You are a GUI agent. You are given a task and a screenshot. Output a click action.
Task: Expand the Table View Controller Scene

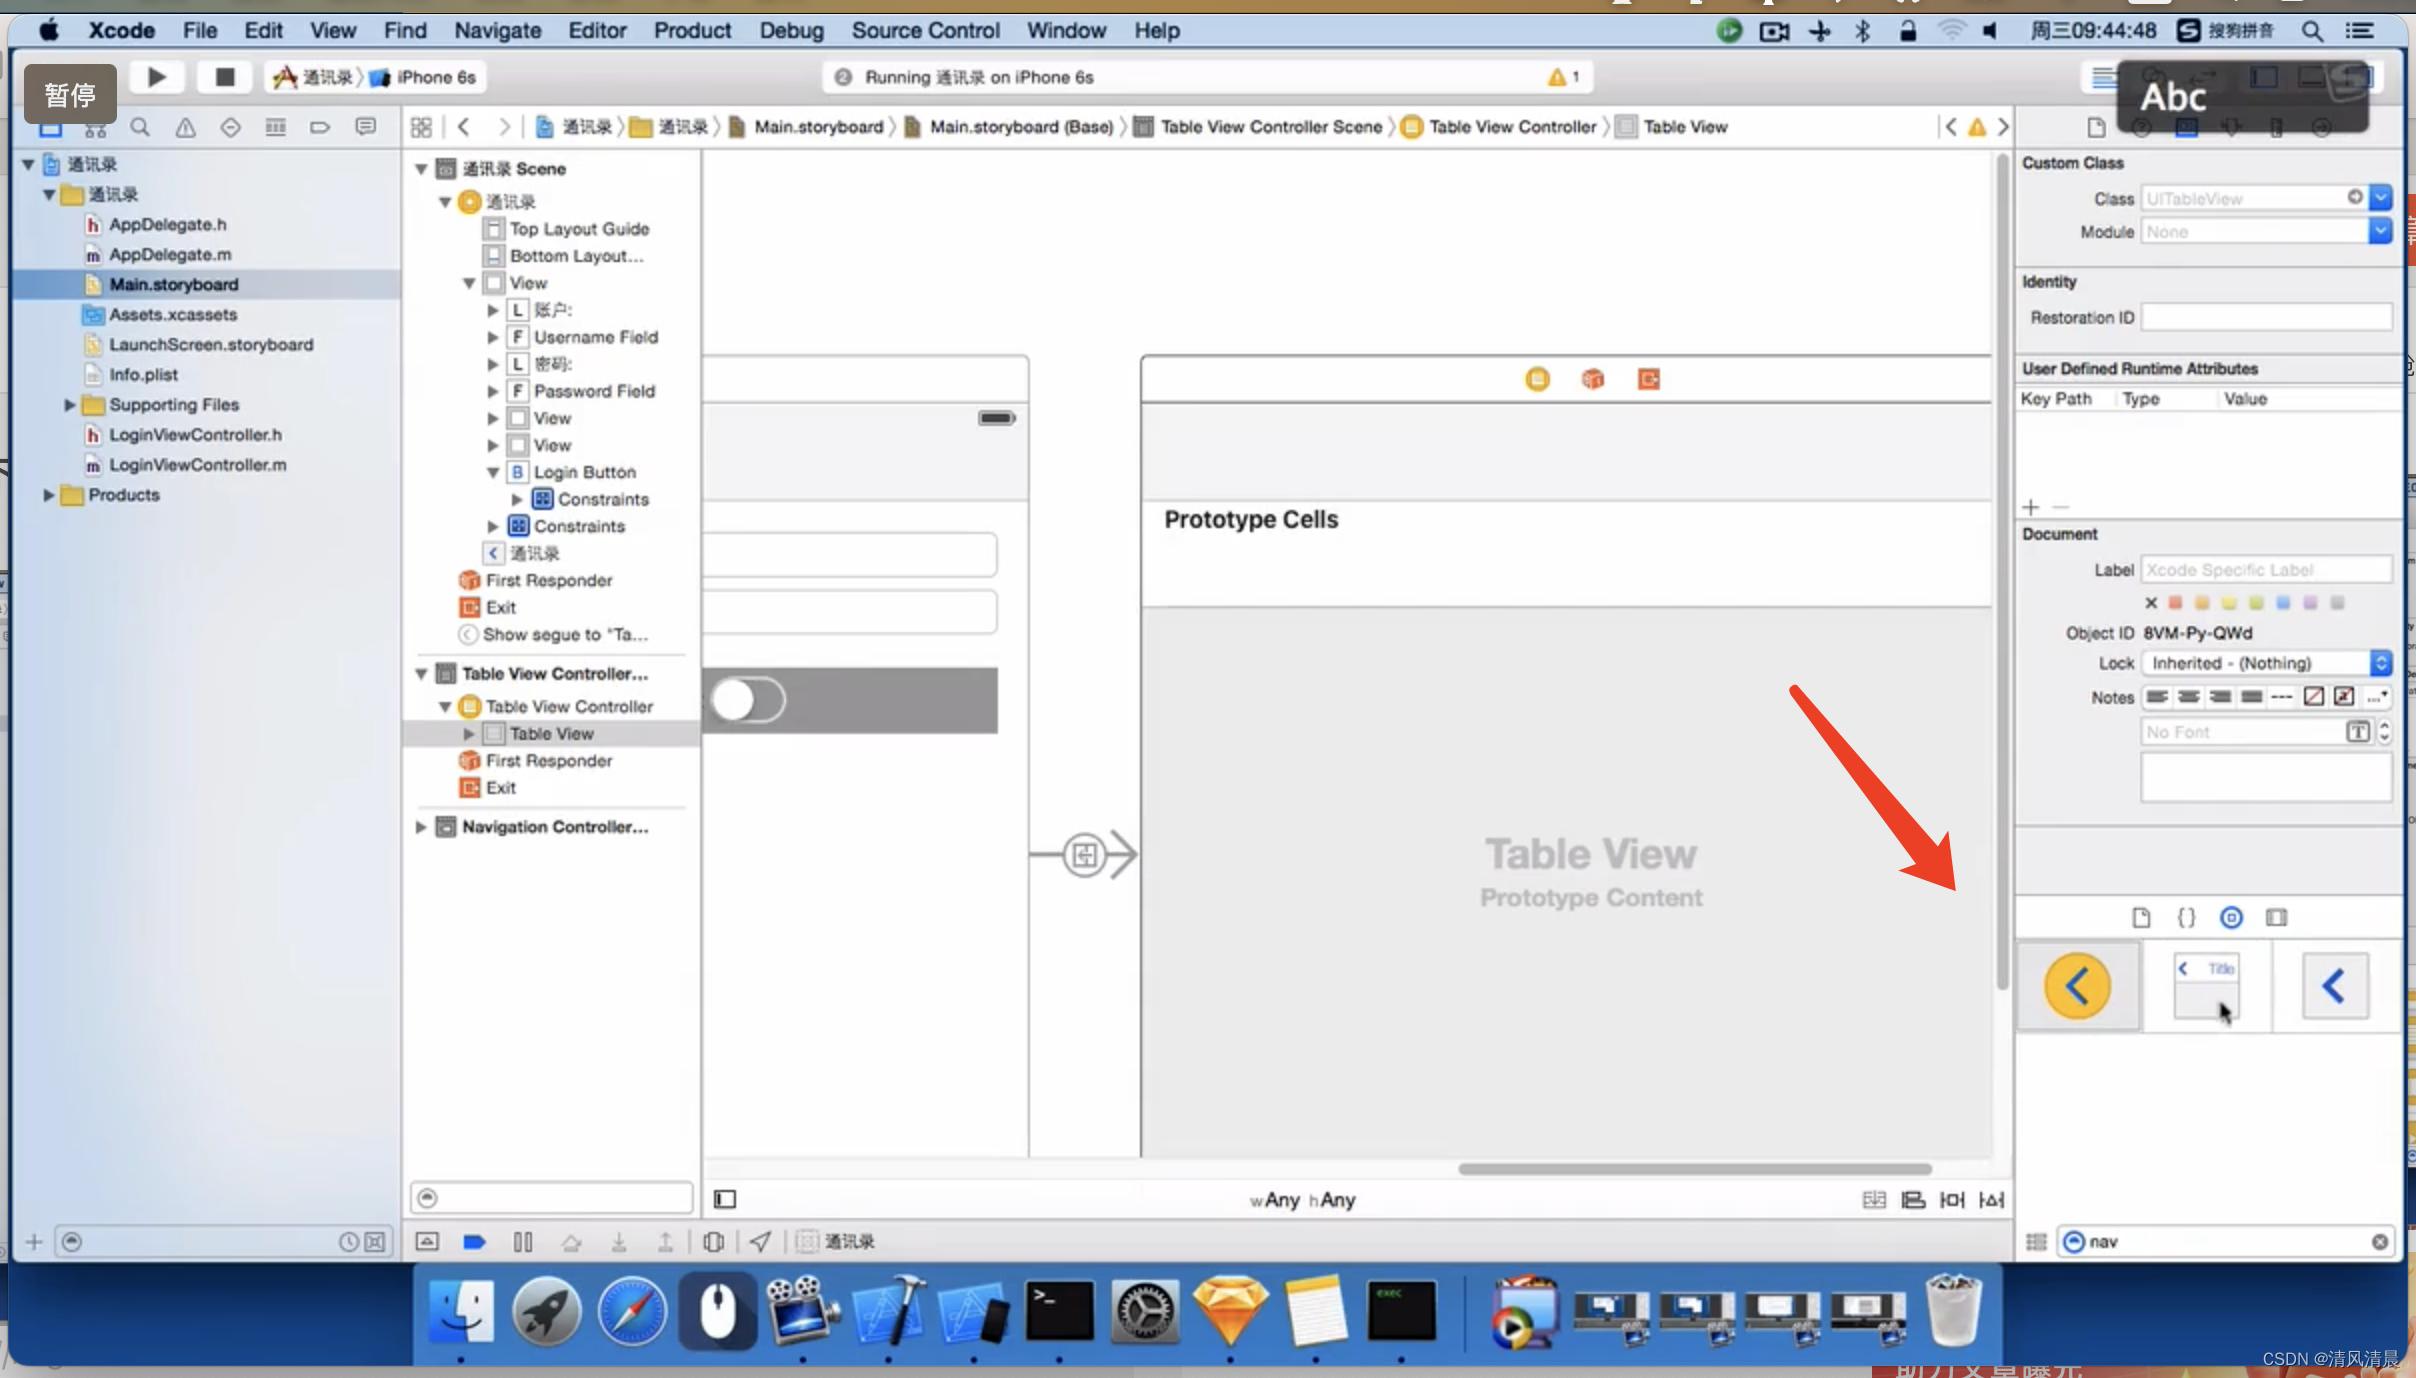421,672
